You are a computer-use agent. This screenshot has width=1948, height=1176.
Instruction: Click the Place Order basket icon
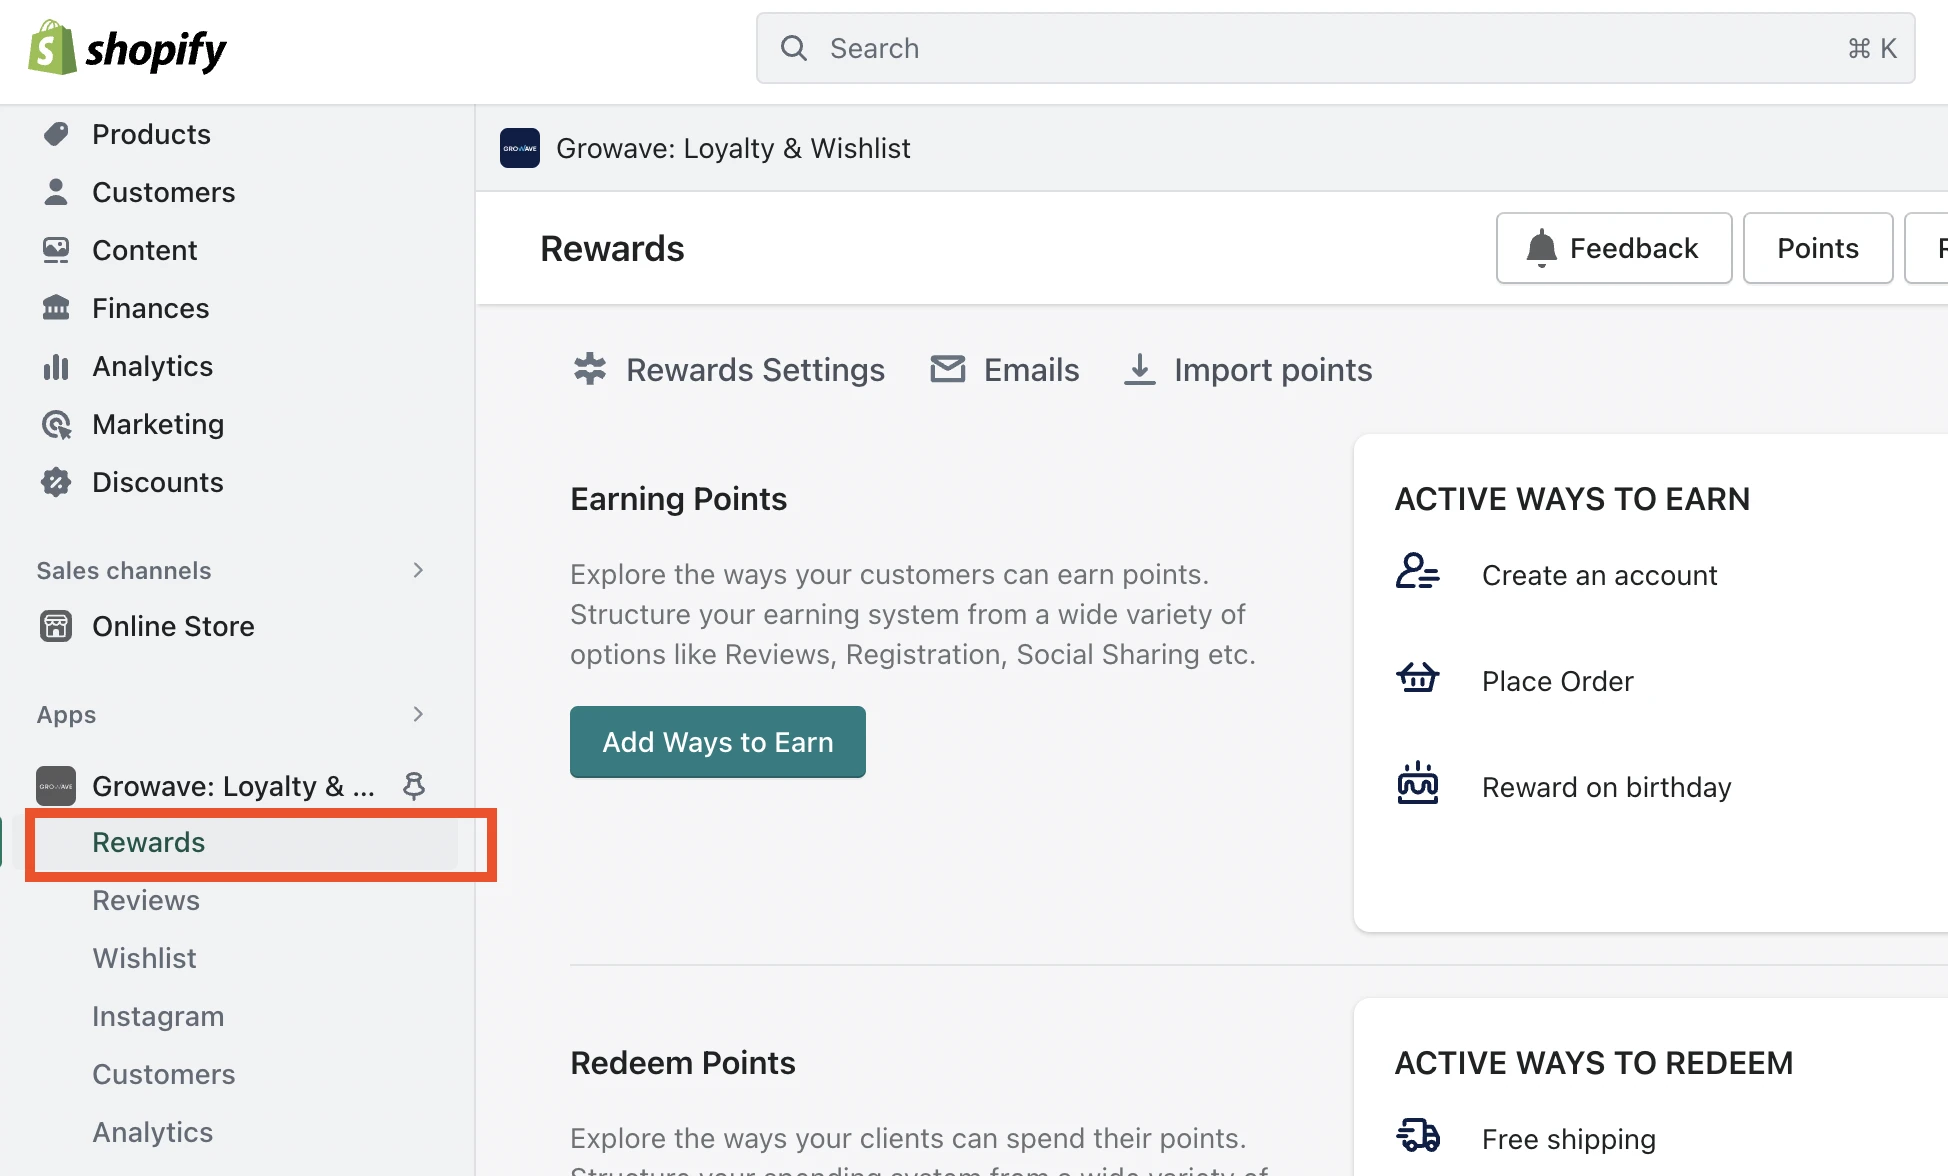(x=1418, y=678)
